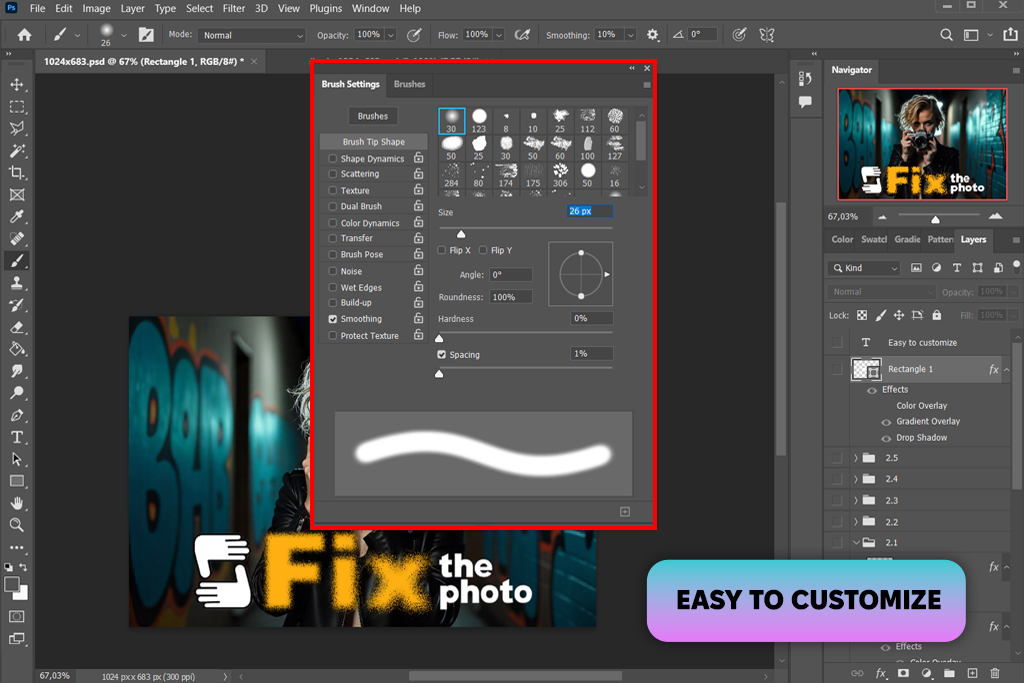This screenshot has height=683, width=1024.
Task: Adjust the brush Size slider handle
Action: tap(461, 234)
